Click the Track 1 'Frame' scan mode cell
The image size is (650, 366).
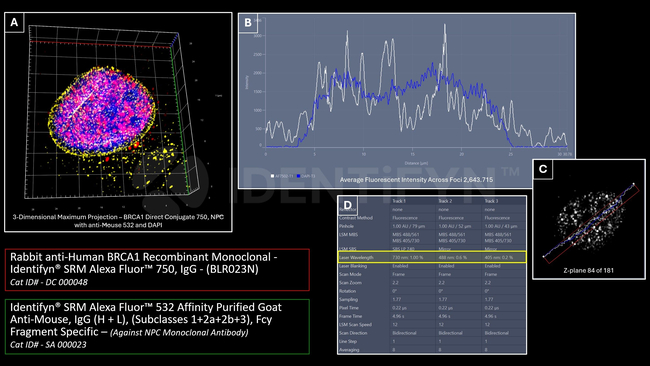tap(398, 274)
